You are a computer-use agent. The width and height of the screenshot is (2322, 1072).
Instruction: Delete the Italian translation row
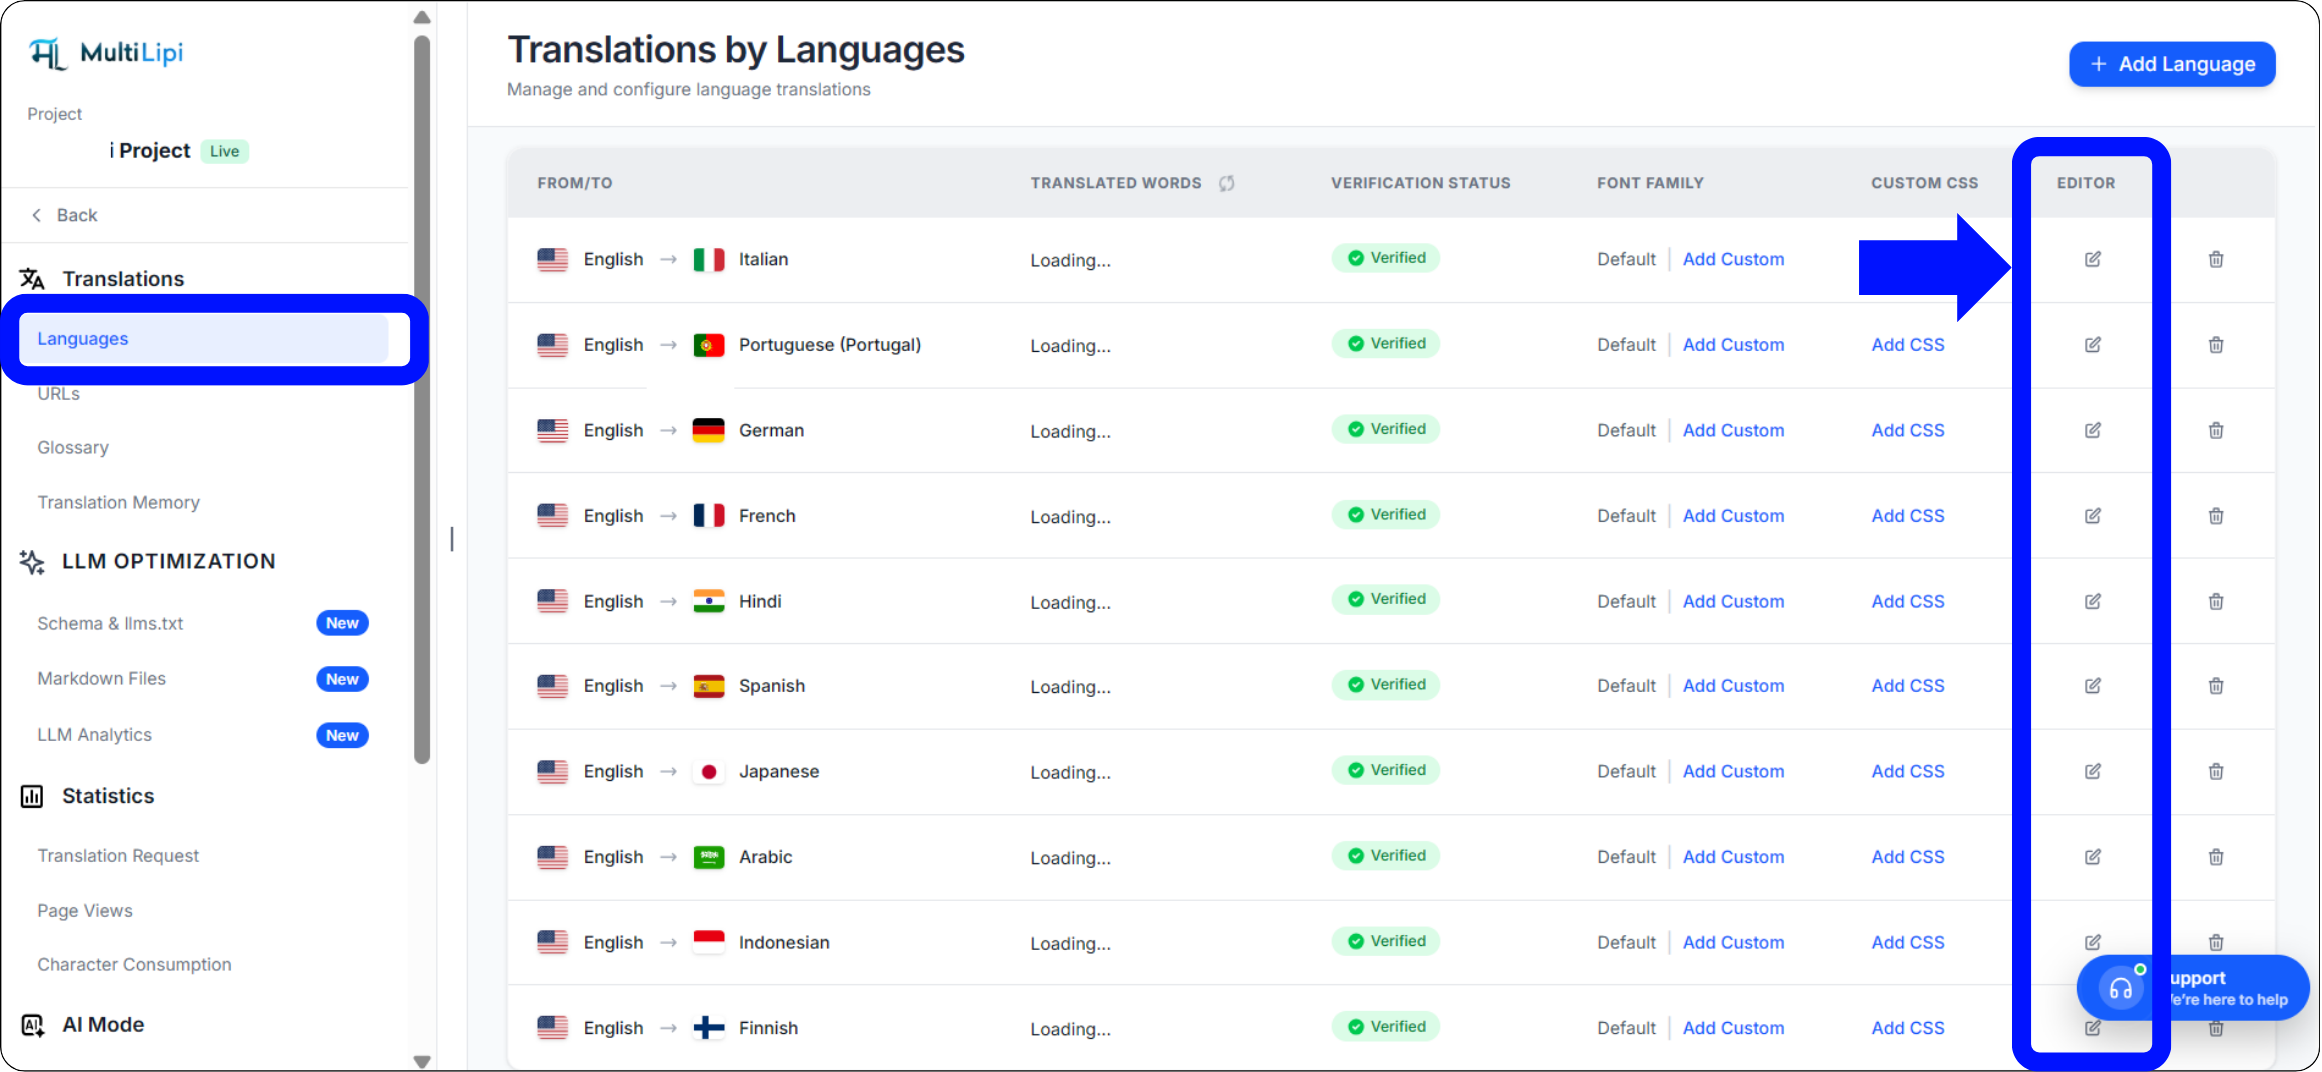2216,259
